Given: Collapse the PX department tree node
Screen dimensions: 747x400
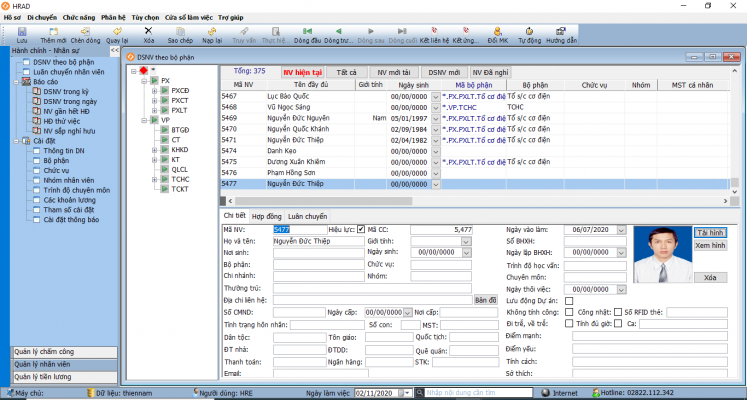Looking at the screenshot, I should [144, 81].
